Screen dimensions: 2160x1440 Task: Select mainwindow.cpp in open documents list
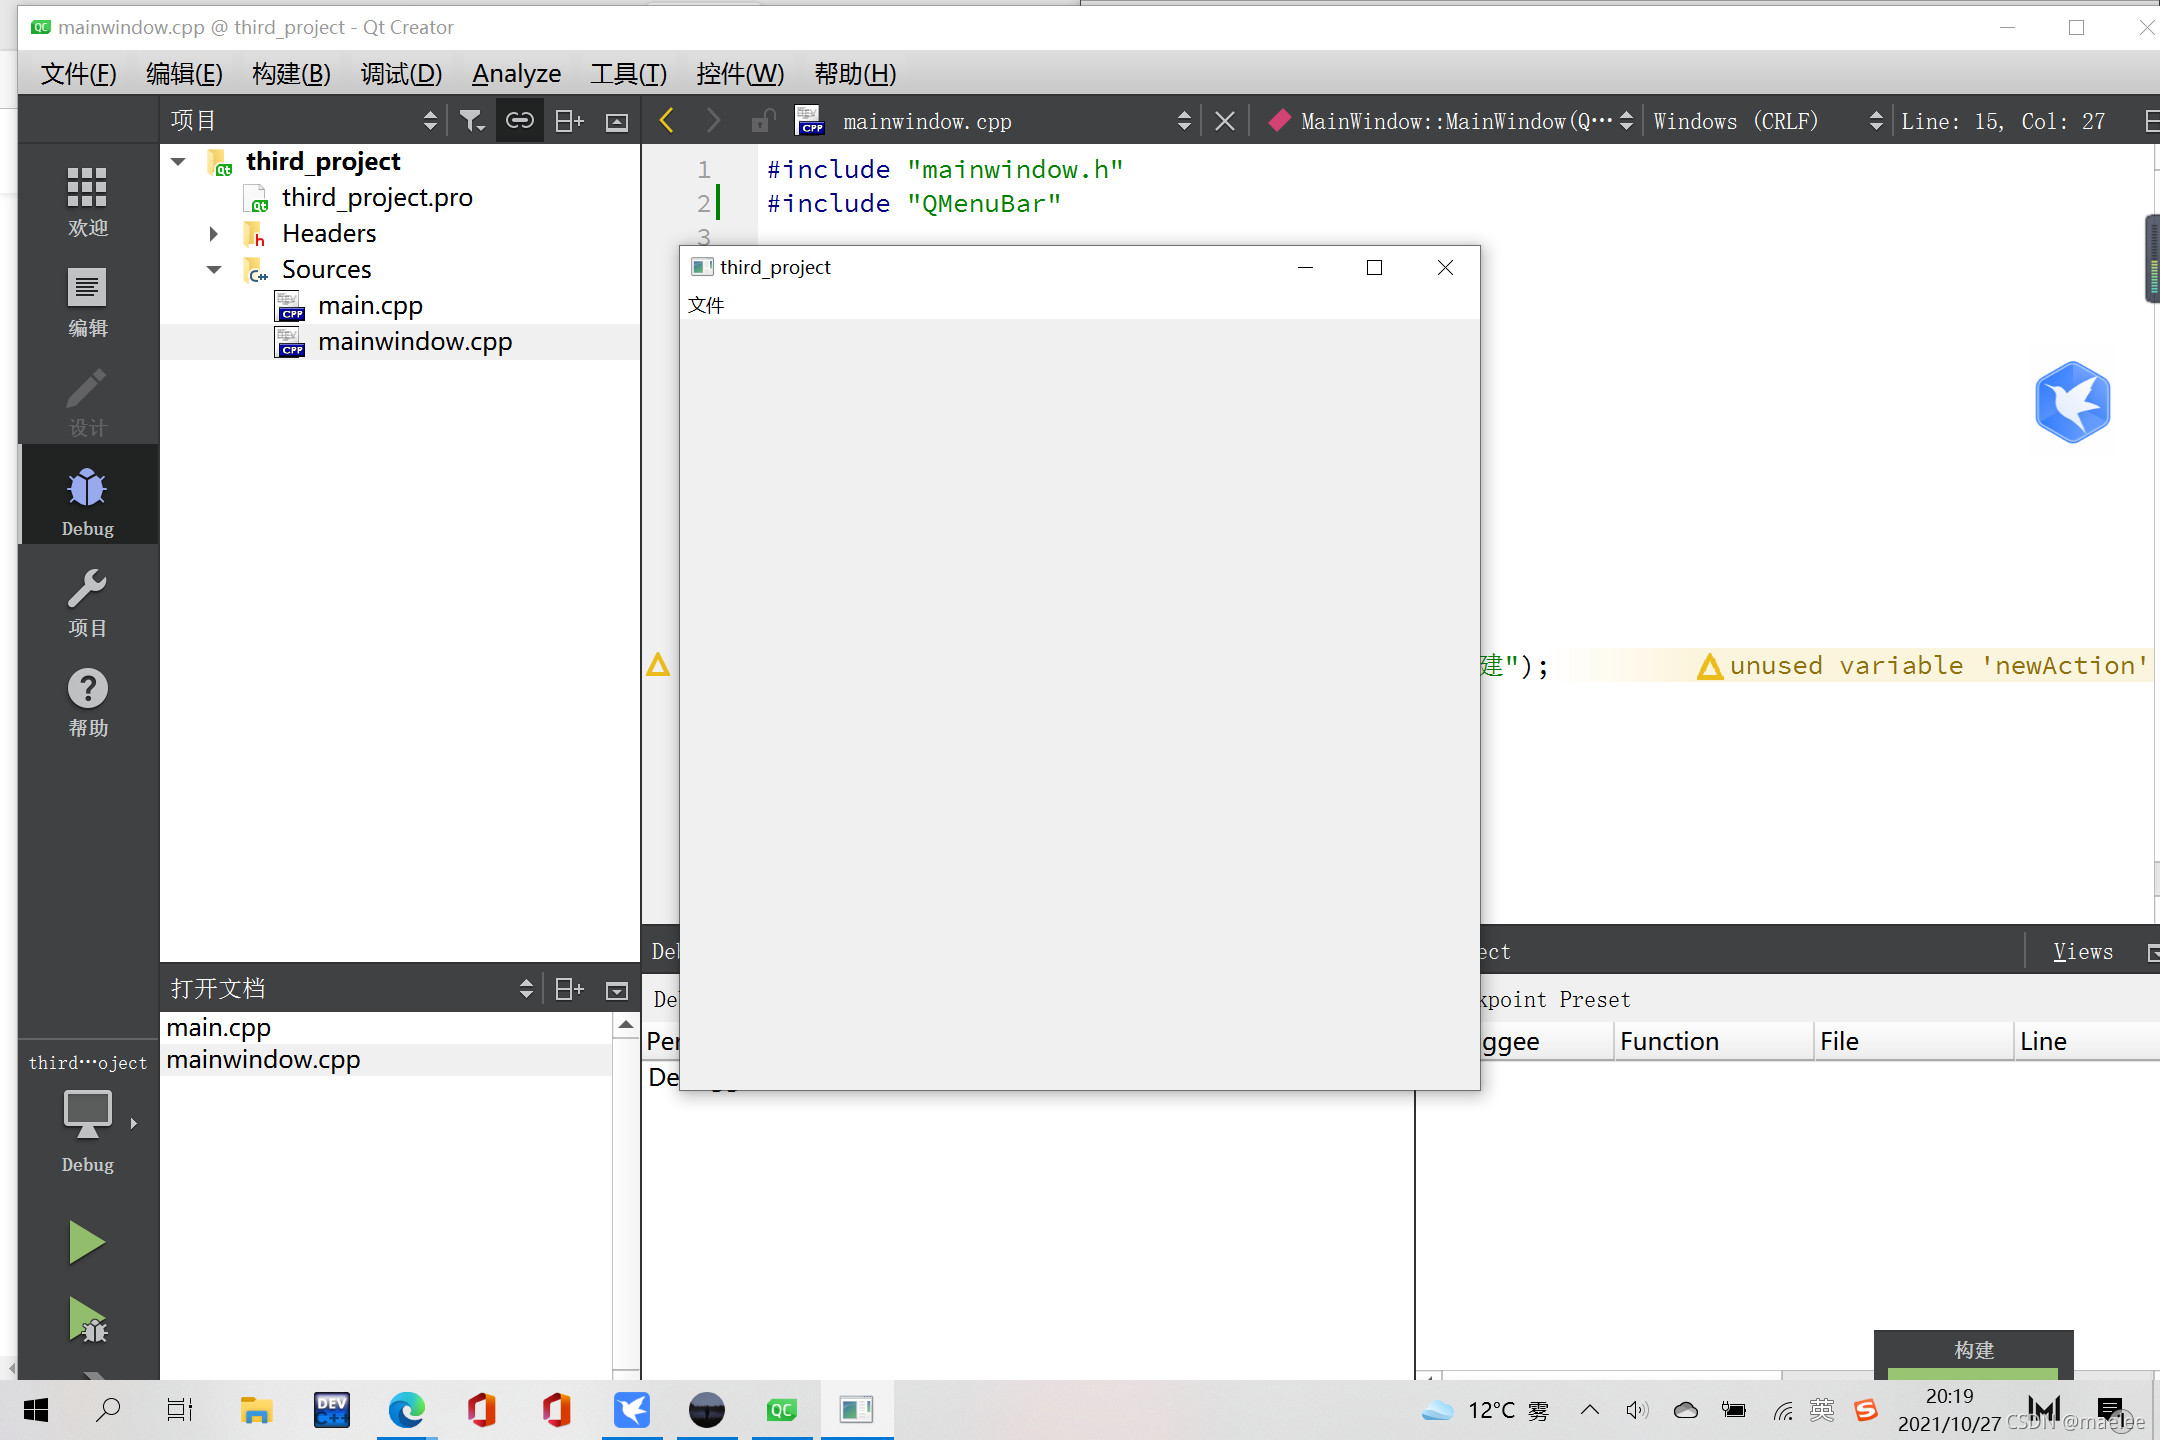(262, 1059)
